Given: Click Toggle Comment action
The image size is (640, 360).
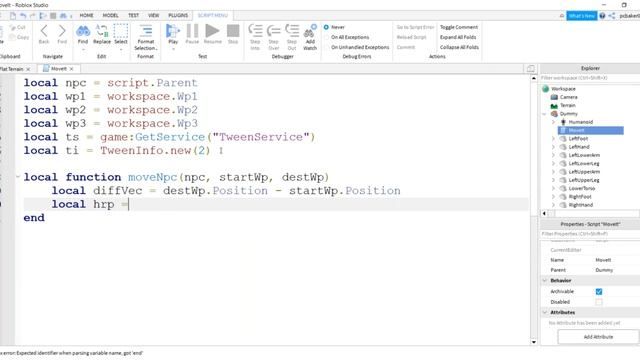Looking at the screenshot, I should pos(459,27).
